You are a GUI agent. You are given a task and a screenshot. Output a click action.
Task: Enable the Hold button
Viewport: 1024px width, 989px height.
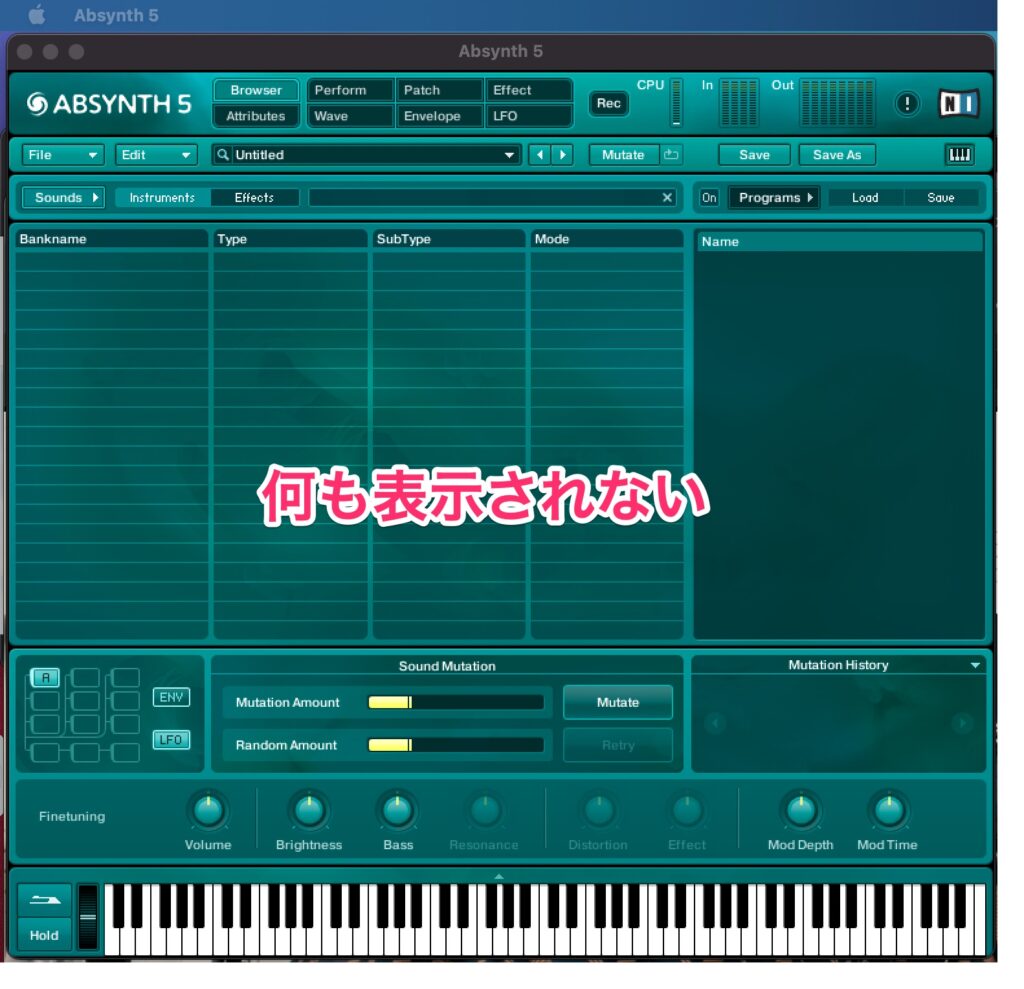(44, 935)
